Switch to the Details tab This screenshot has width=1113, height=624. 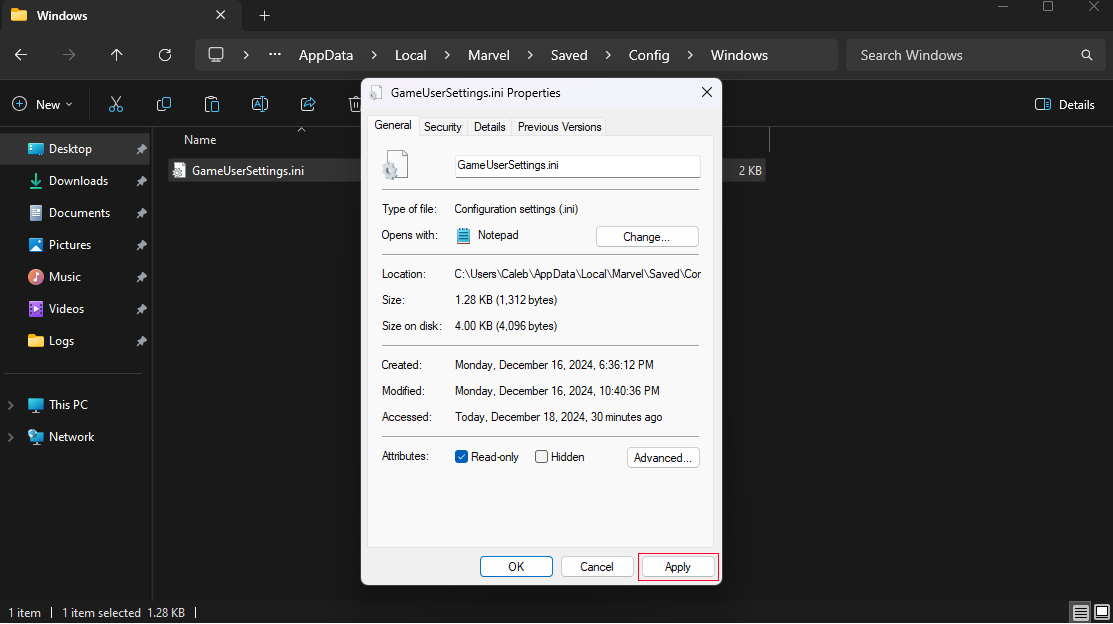(x=490, y=126)
